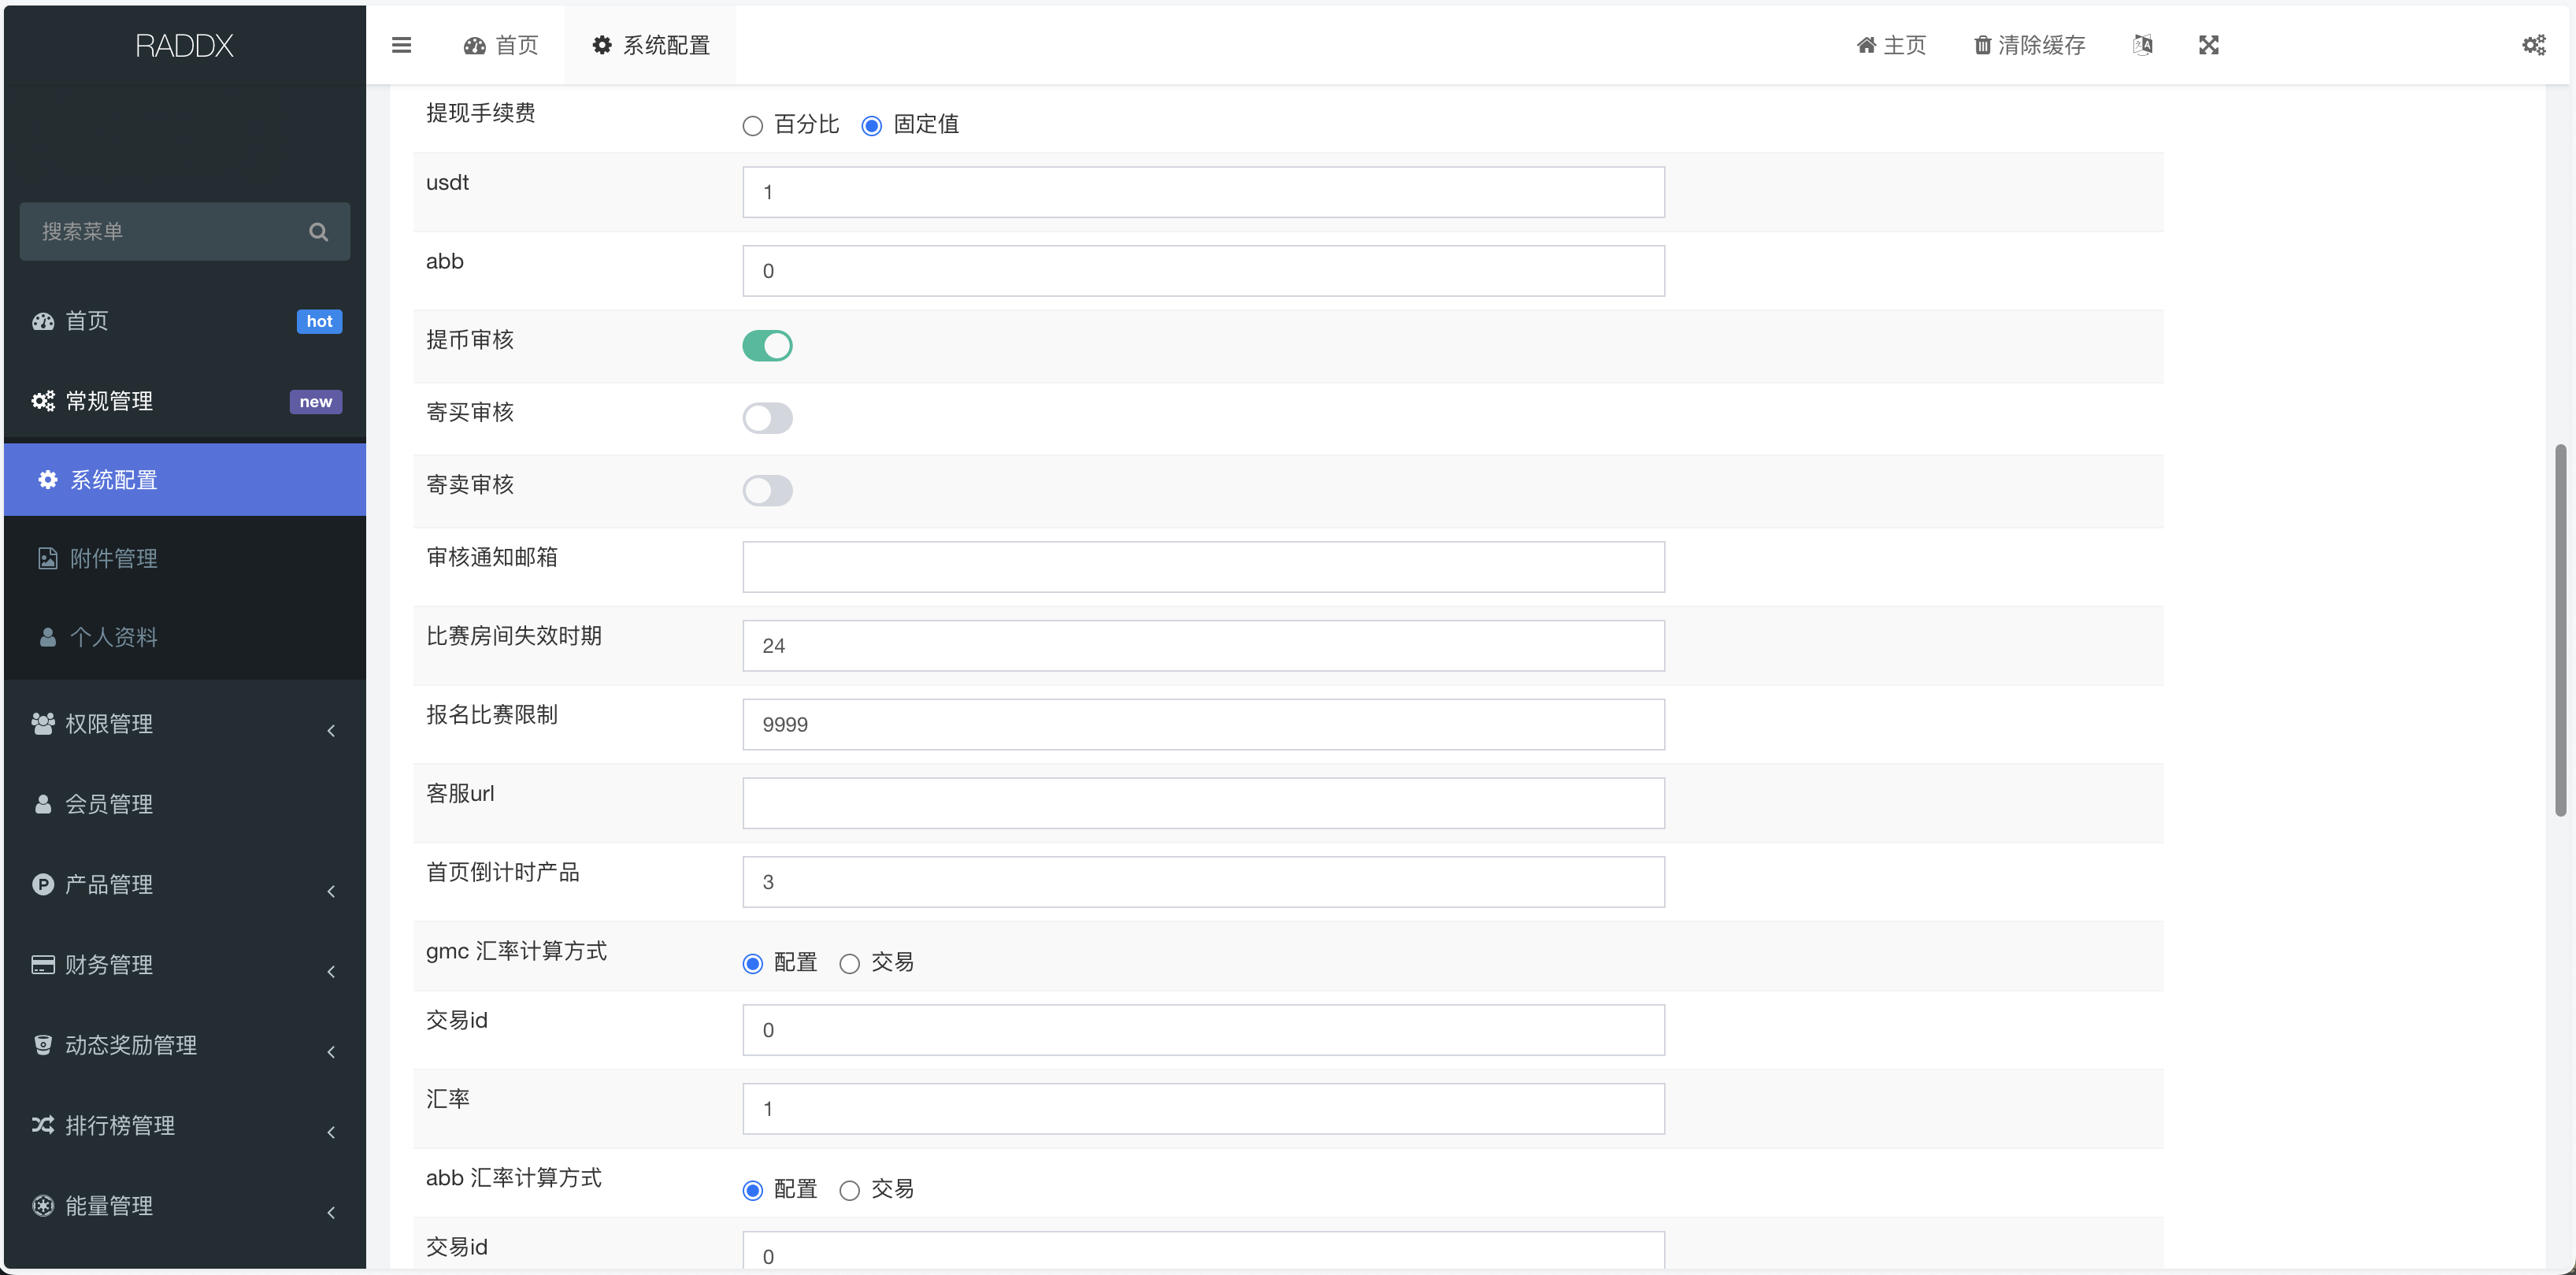2576x1275 pixels.
Task: Open settings via the gears icon top right
Action: pyautogui.click(x=2534, y=45)
